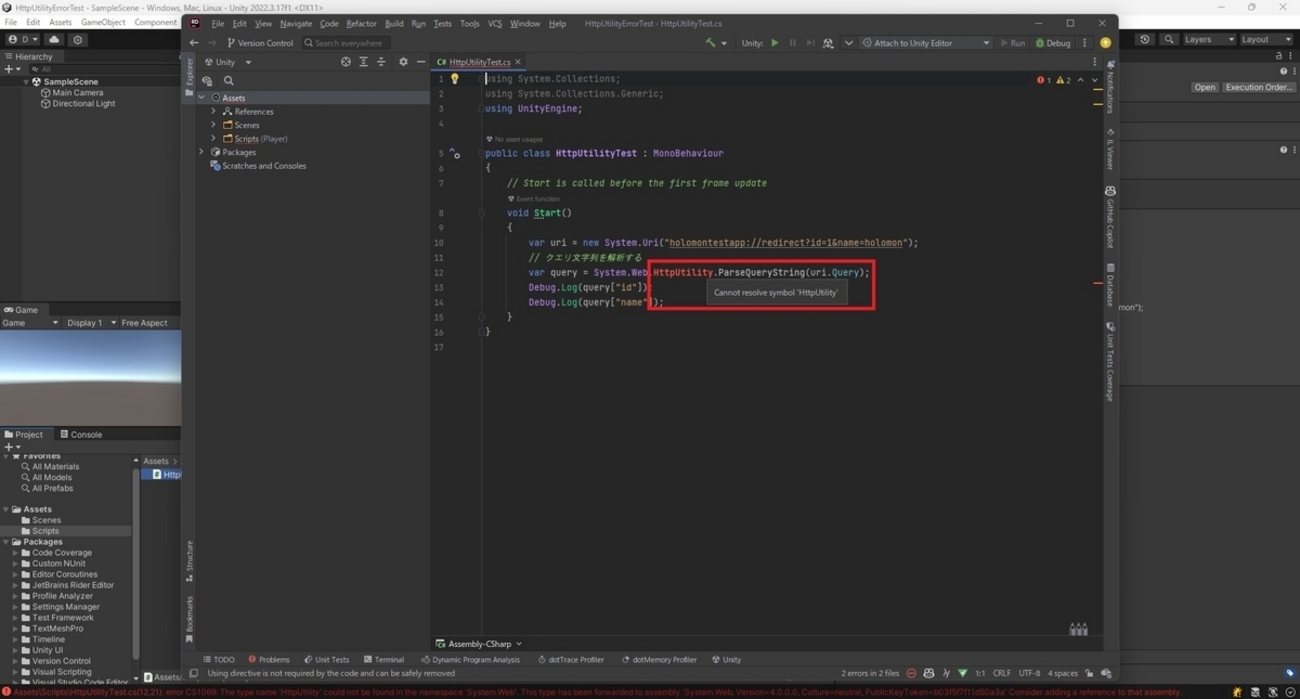The image size is (1300, 699).
Task: Click the Search everywhere field
Action: point(345,43)
